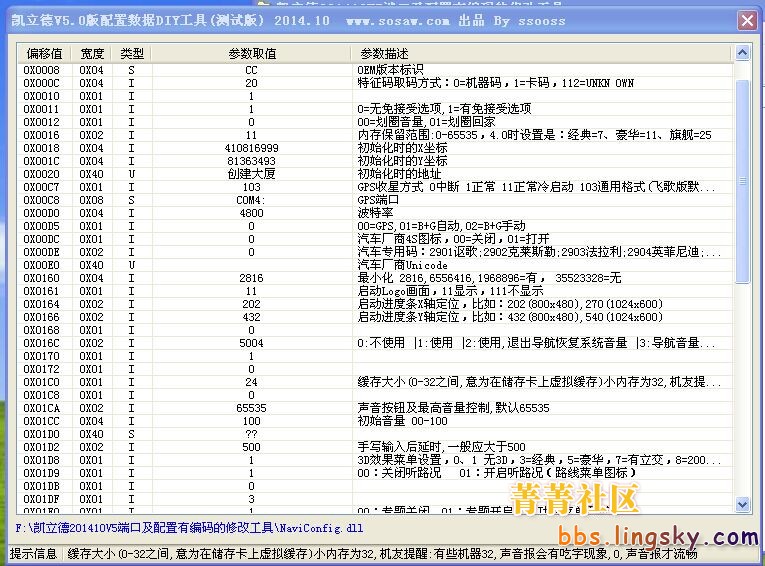Click the scrollbar down arrow
Screen dimensions: 765x566
point(742,506)
